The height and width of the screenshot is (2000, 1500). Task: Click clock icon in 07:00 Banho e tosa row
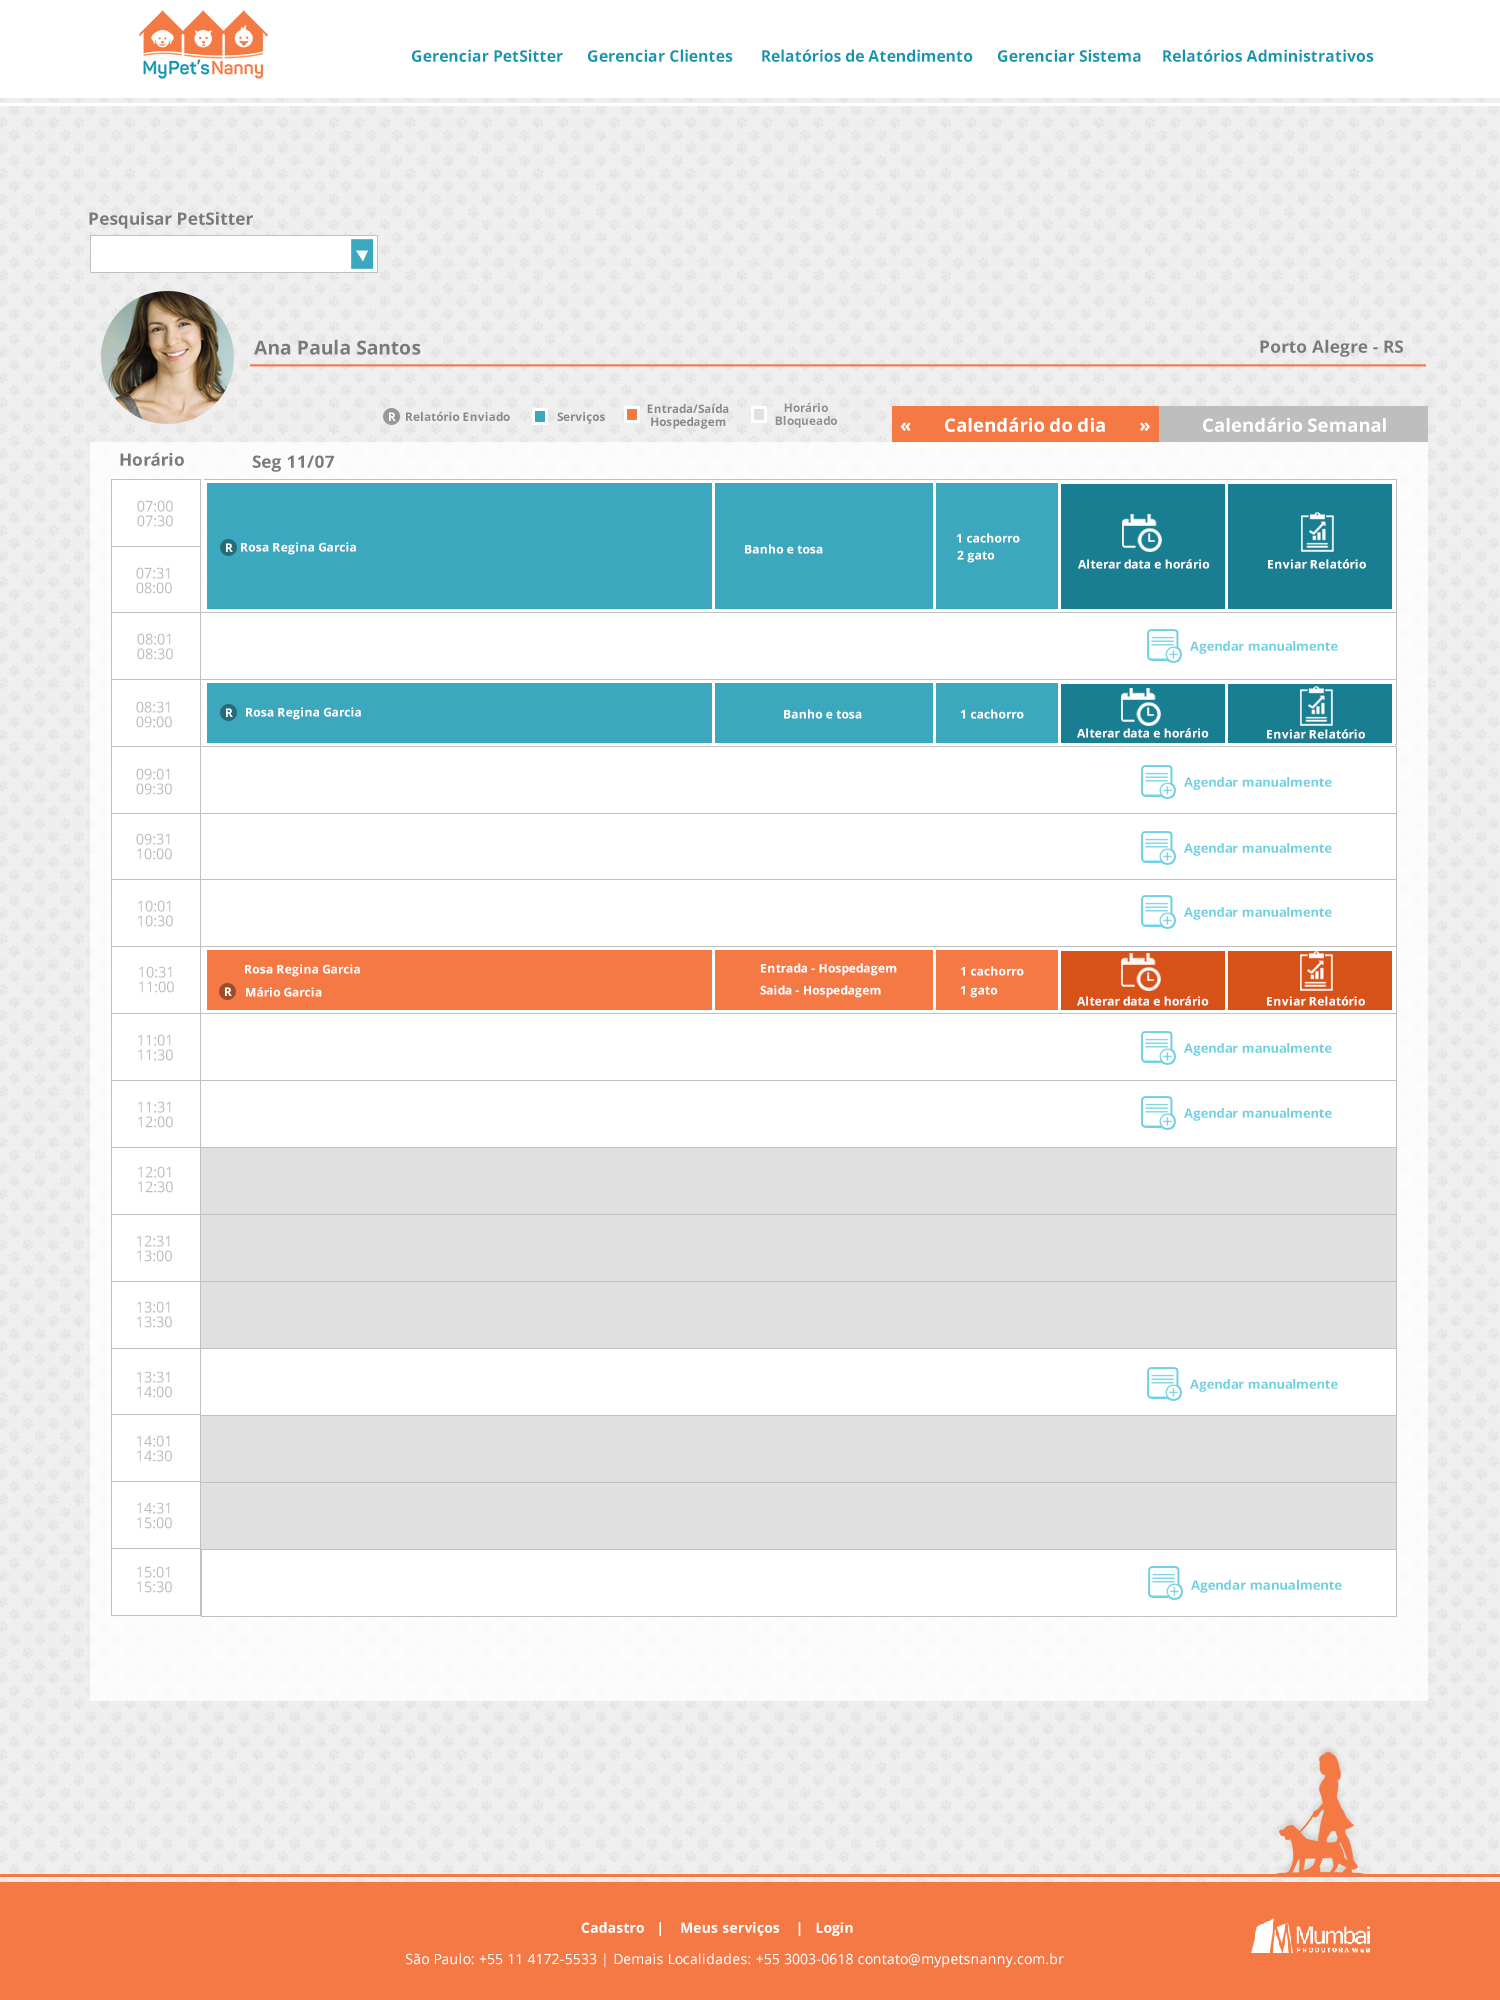[1141, 533]
